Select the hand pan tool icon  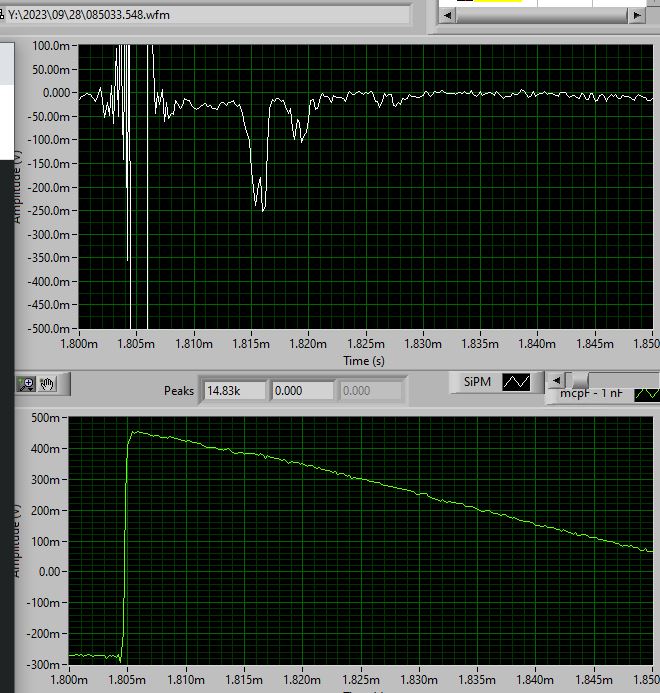pos(47,384)
